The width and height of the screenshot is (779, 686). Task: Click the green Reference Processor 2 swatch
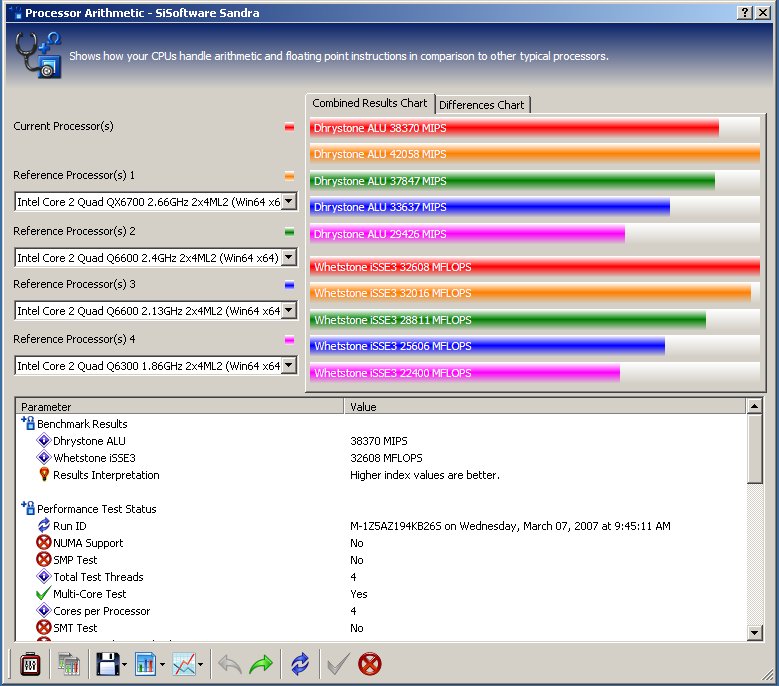(x=289, y=232)
